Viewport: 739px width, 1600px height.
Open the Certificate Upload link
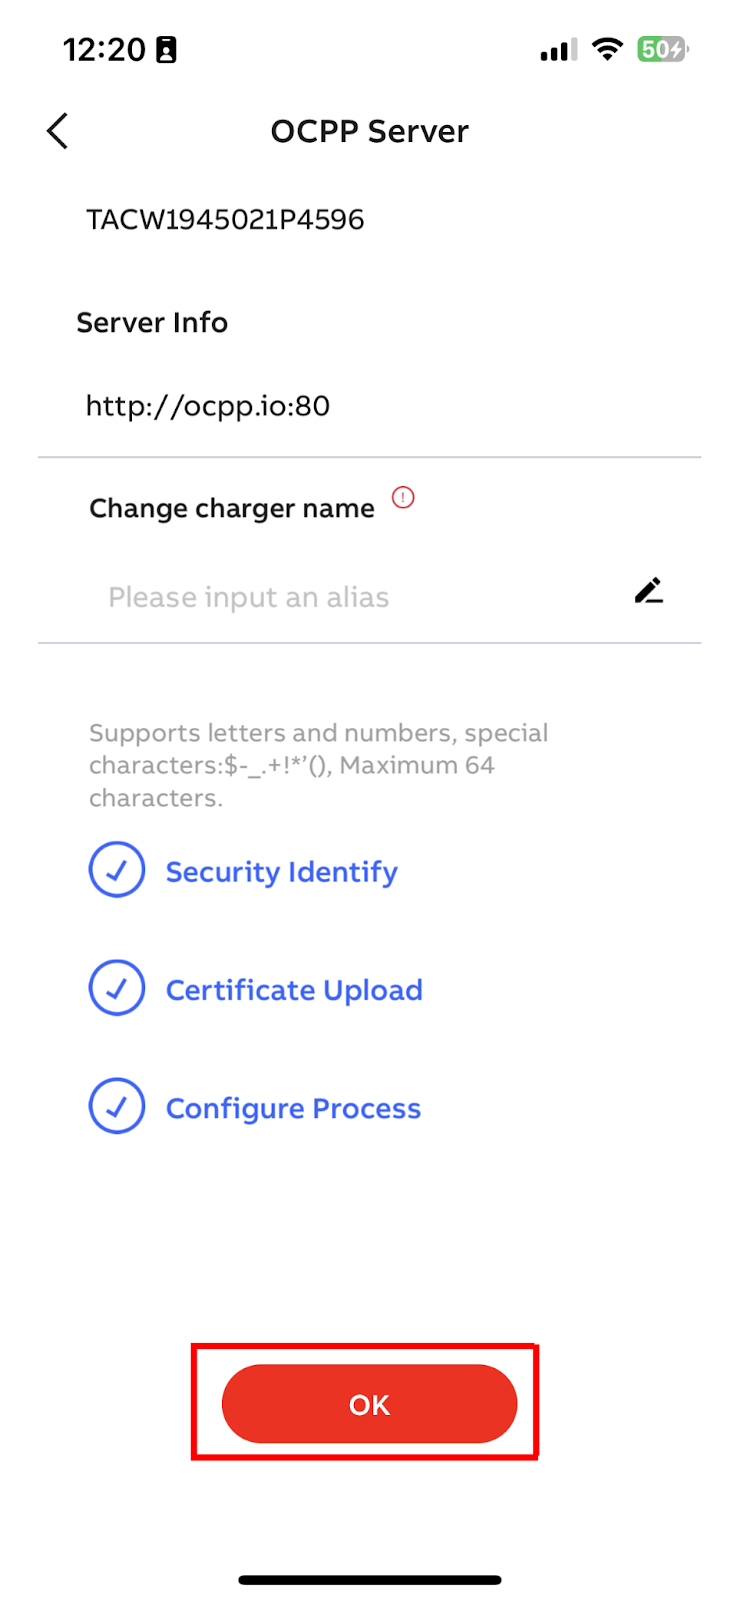point(294,990)
